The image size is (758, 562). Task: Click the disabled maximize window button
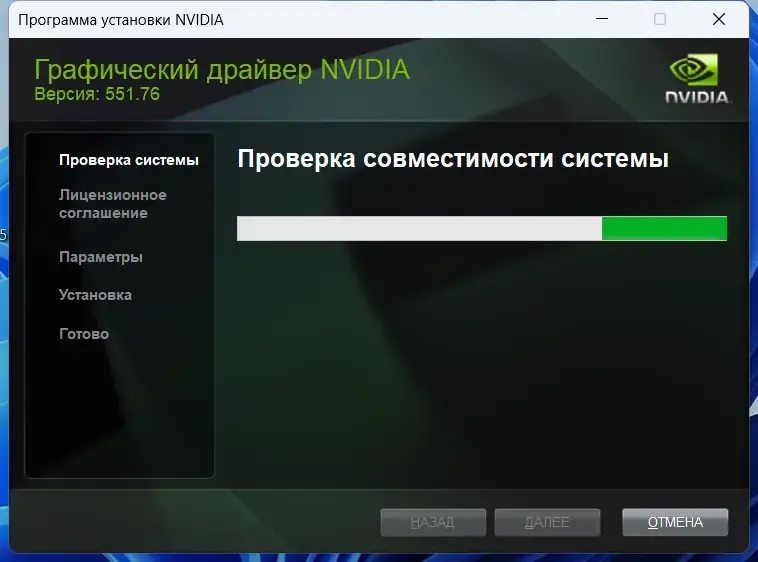(660, 19)
